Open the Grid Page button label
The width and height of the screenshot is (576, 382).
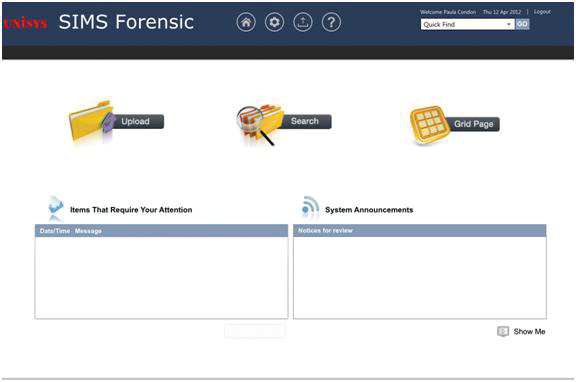coord(473,124)
